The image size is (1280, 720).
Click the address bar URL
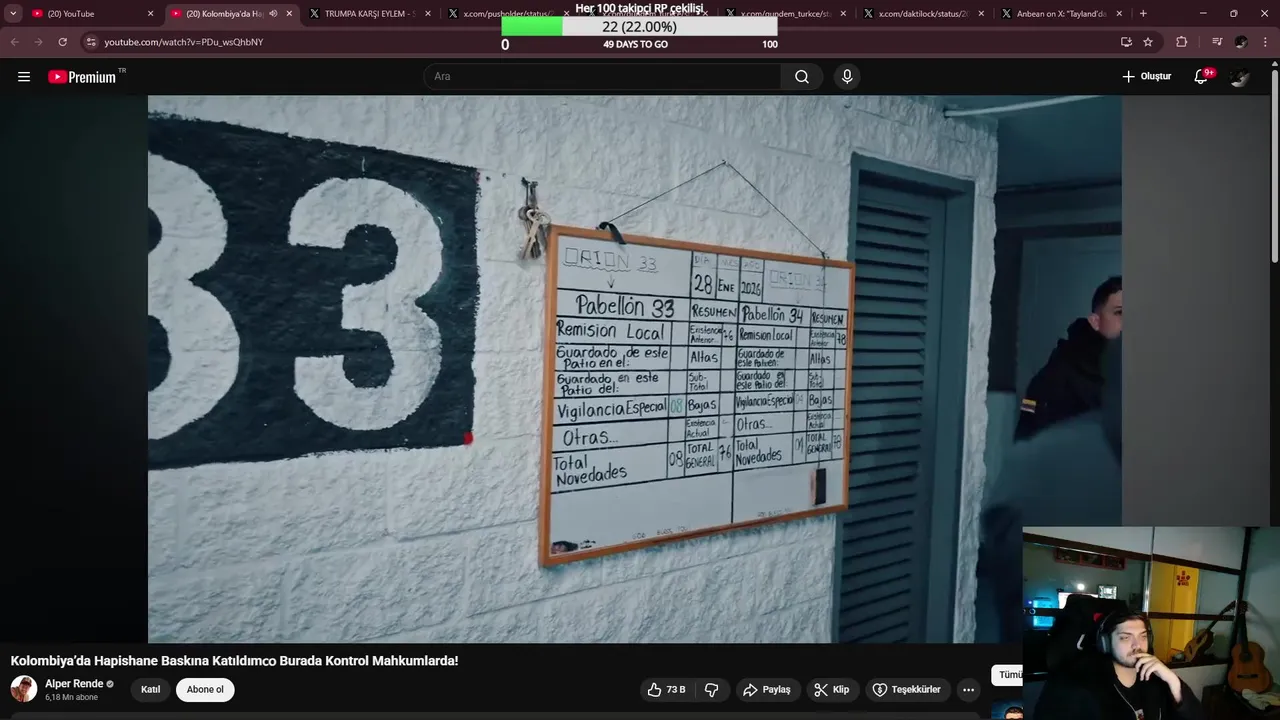[x=184, y=42]
